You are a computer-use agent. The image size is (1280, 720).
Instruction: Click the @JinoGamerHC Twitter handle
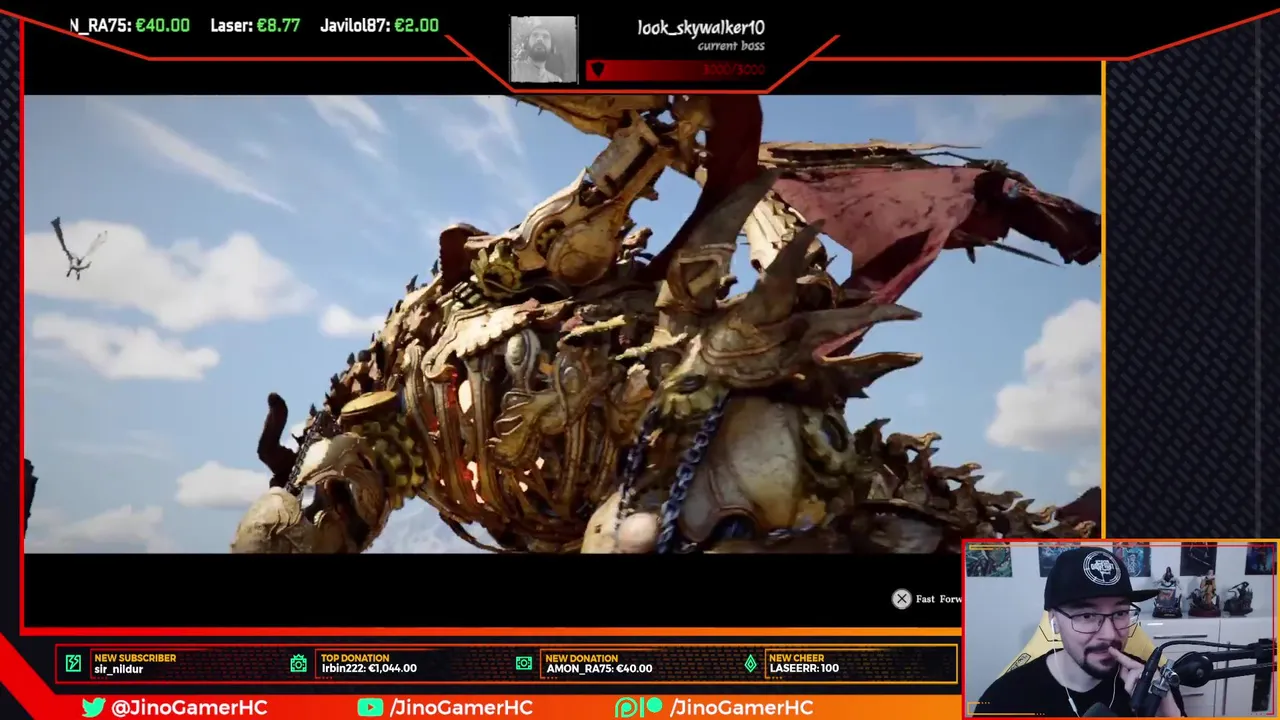click(x=189, y=707)
